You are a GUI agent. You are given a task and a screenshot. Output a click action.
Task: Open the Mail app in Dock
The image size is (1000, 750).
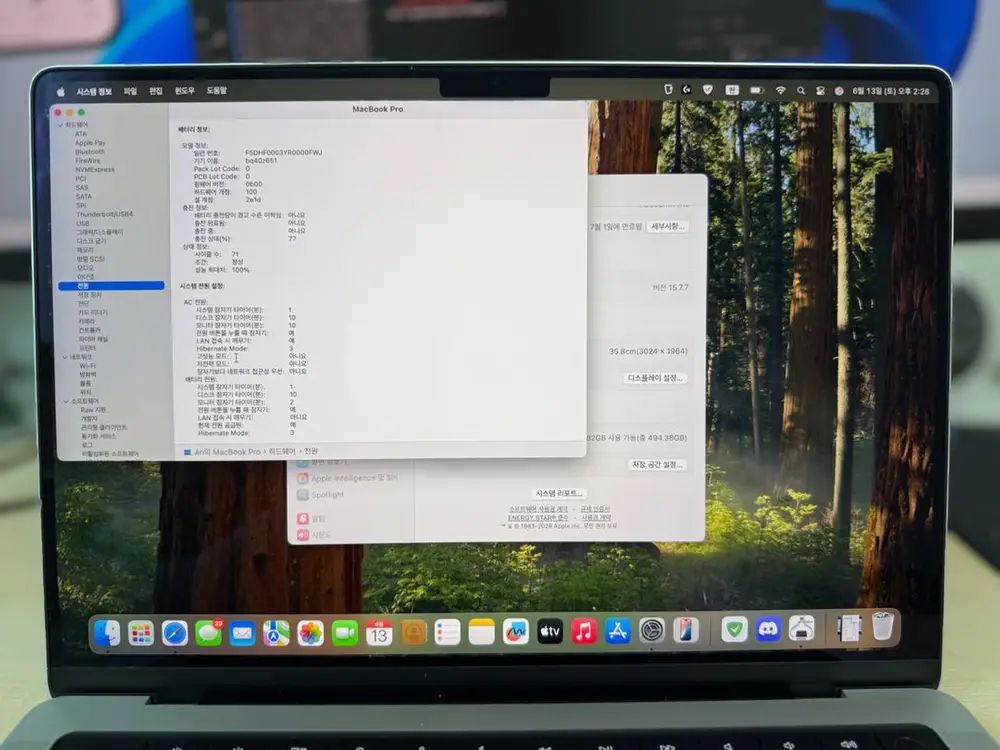[242, 633]
